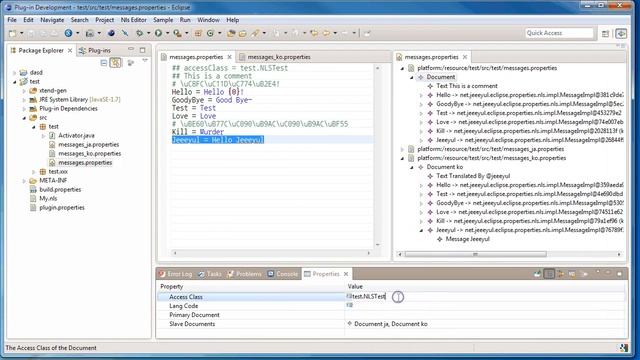Image resolution: width=640 pixels, height=360 pixels.
Task: Select the Slave Documents property row
Action: pyautogui.click(x=391, y=324)
